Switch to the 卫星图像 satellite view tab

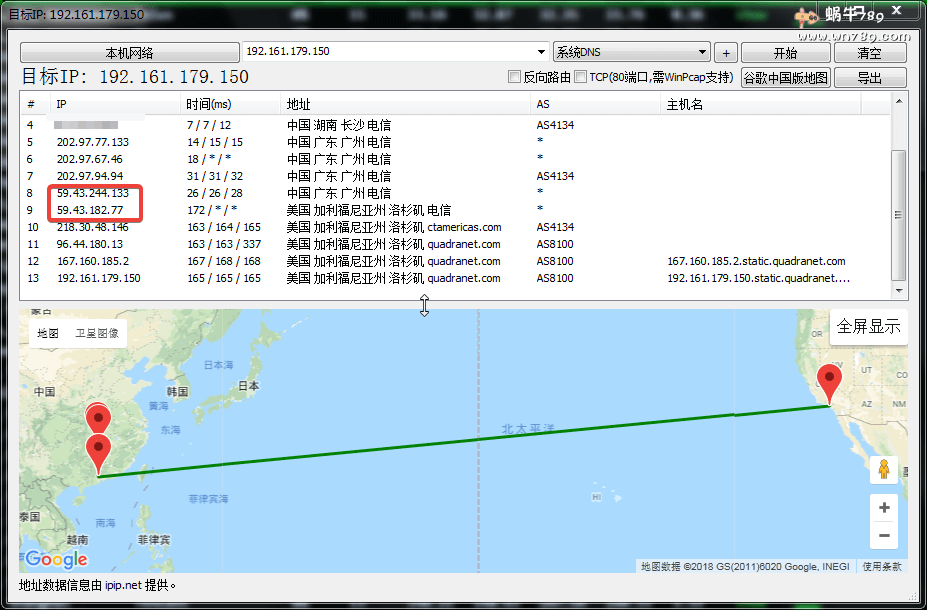(97, 333)
